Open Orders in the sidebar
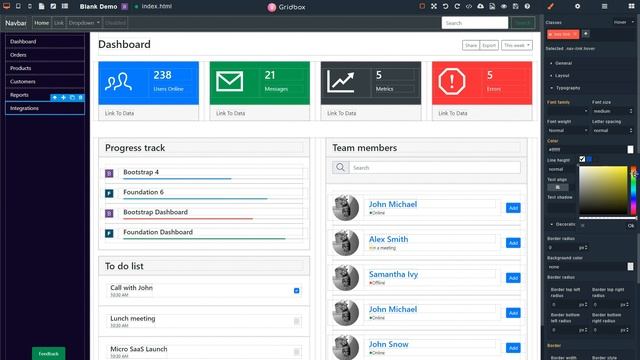 tap(45, 55)
